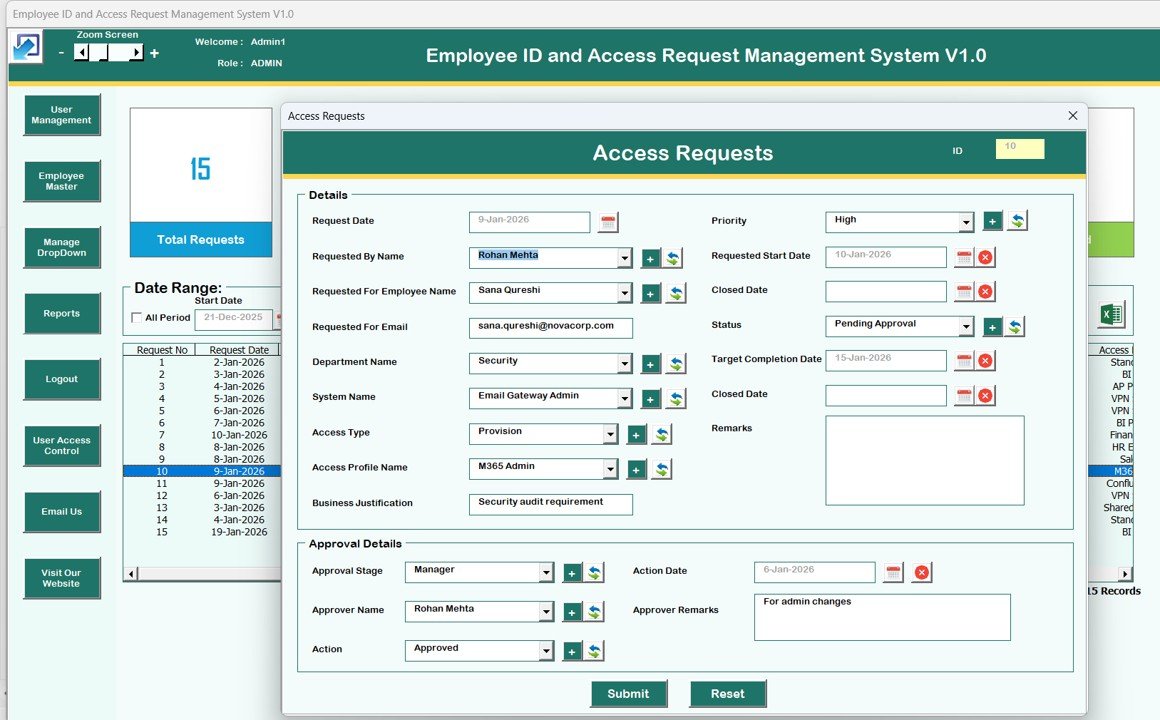This screenshot has height=720, width=1160.
Task: Refresh the Access Profile Name list
Action: click(661, 469)
